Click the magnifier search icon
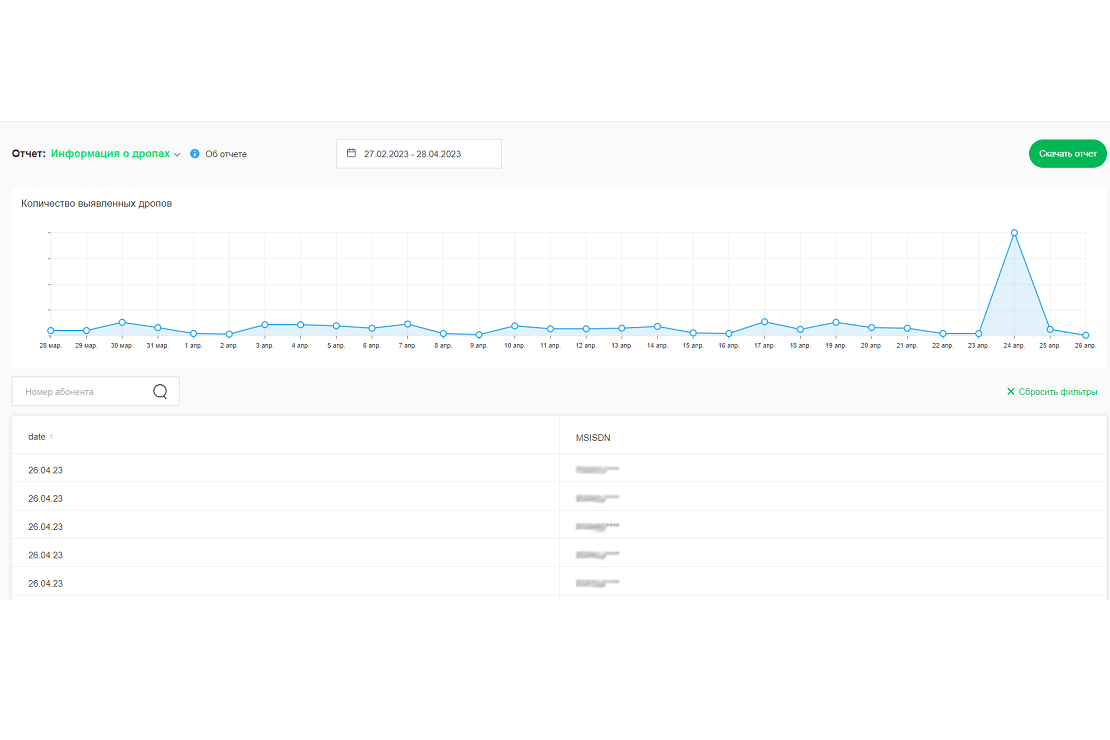 click(160, 392)
